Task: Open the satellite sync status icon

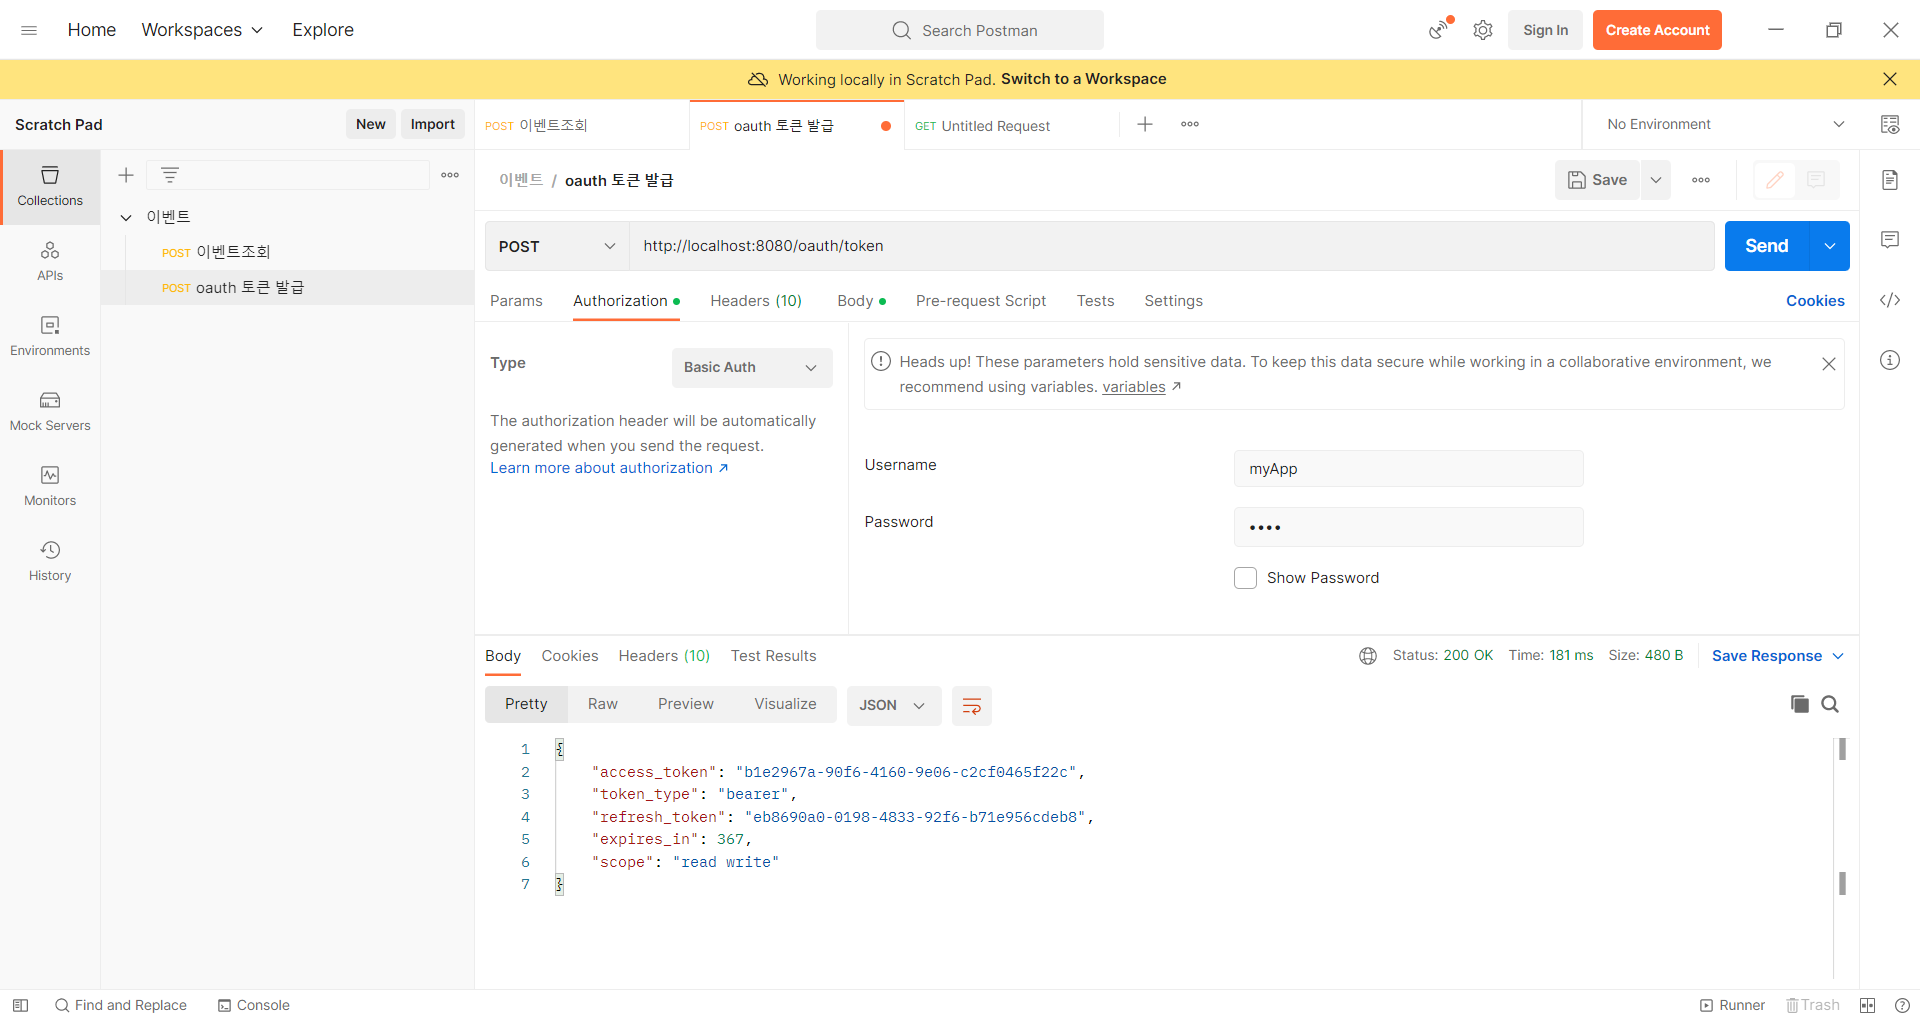Action: [x=1440, y=29]
